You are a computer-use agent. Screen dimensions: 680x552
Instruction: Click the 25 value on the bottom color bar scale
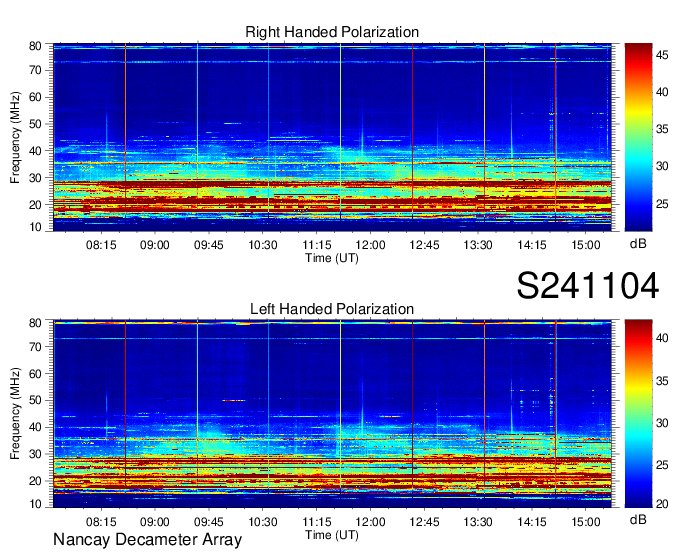click(x=662, y=465)
